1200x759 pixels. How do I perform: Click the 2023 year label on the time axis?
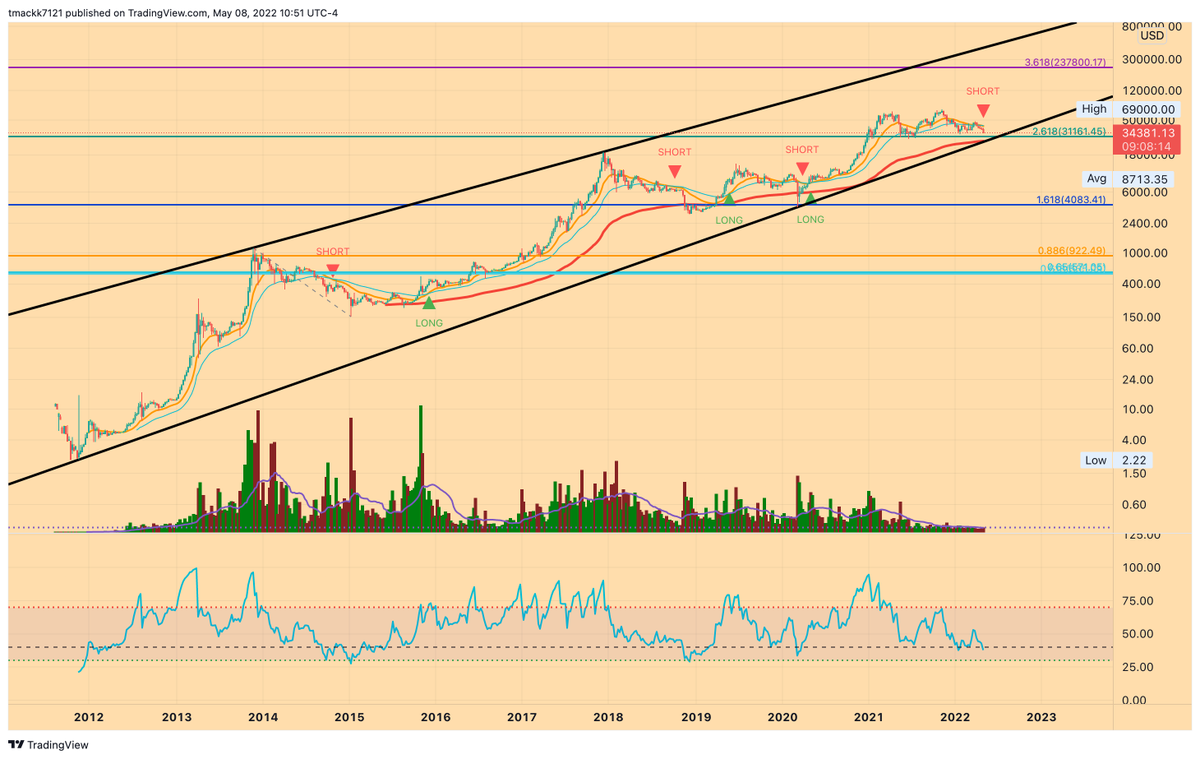[x=1041, y=716]
